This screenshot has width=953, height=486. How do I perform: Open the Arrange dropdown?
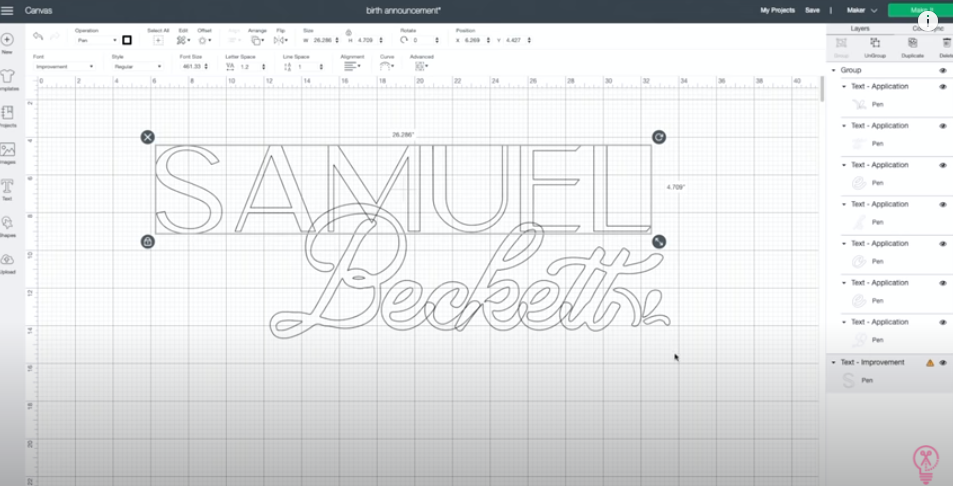257,40
